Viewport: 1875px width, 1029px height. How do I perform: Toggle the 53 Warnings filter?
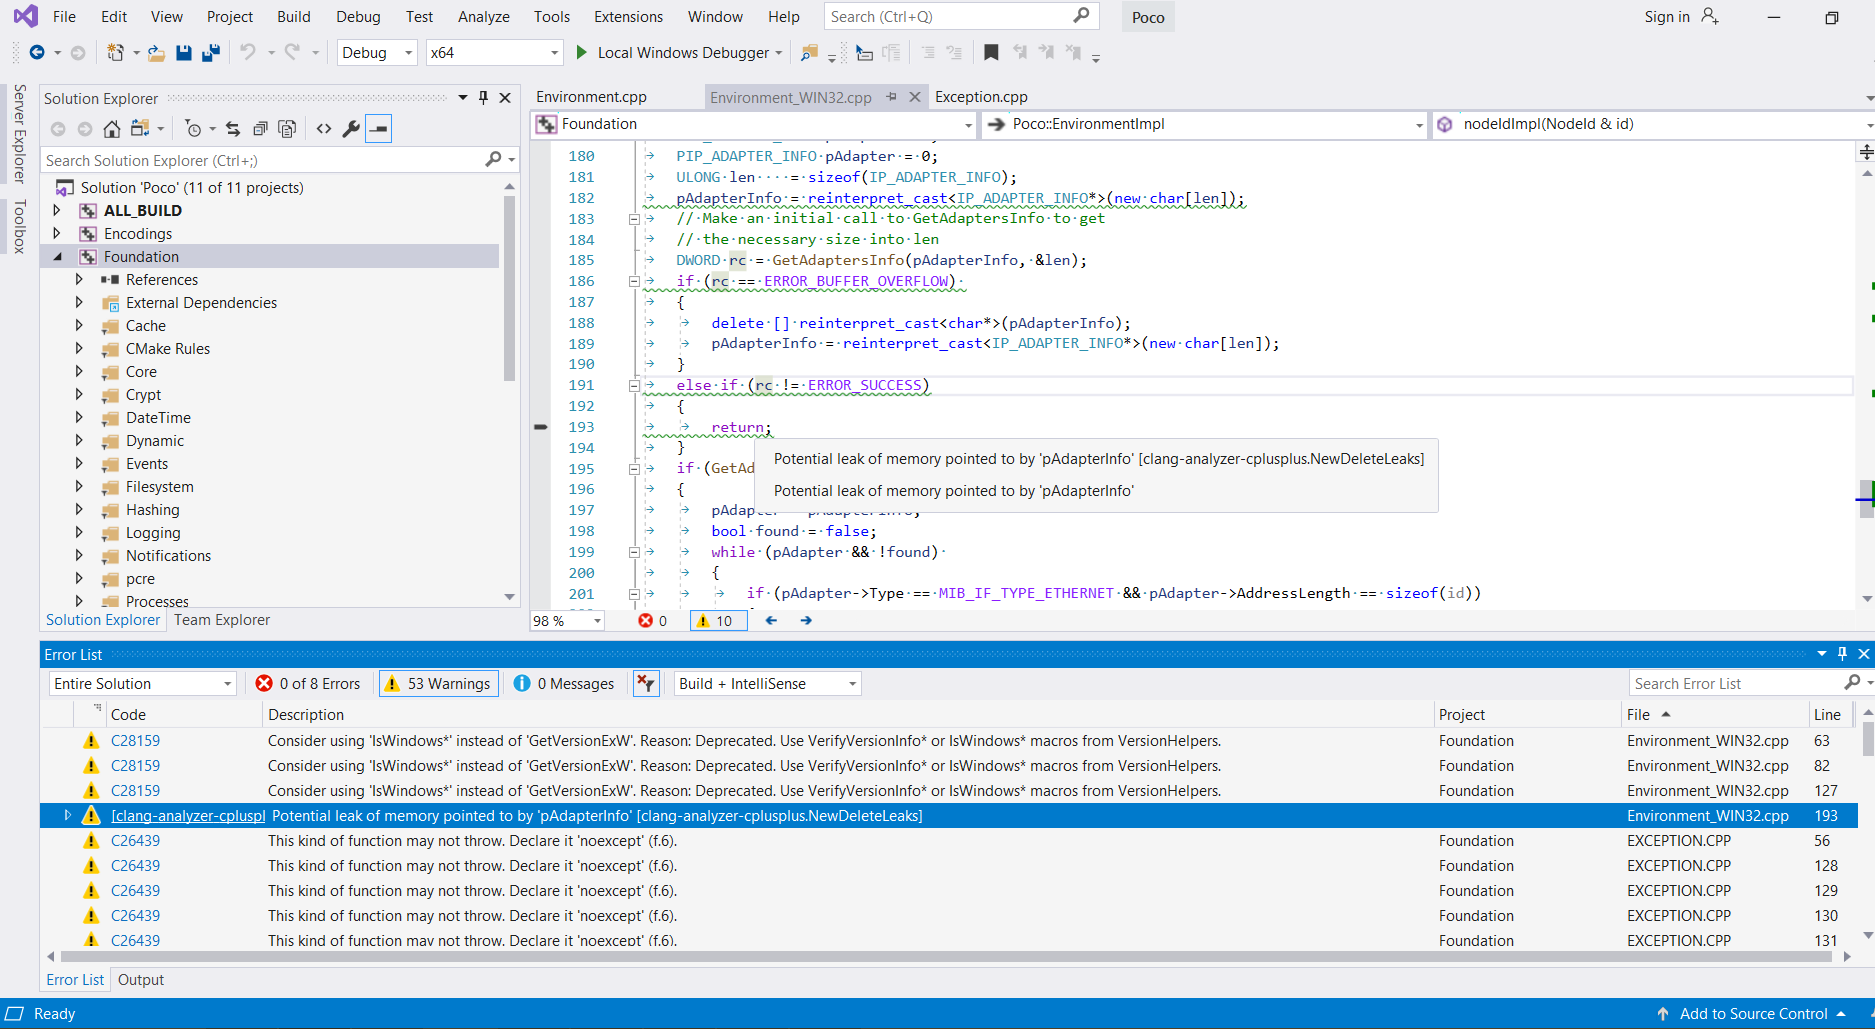pos(438,683)
